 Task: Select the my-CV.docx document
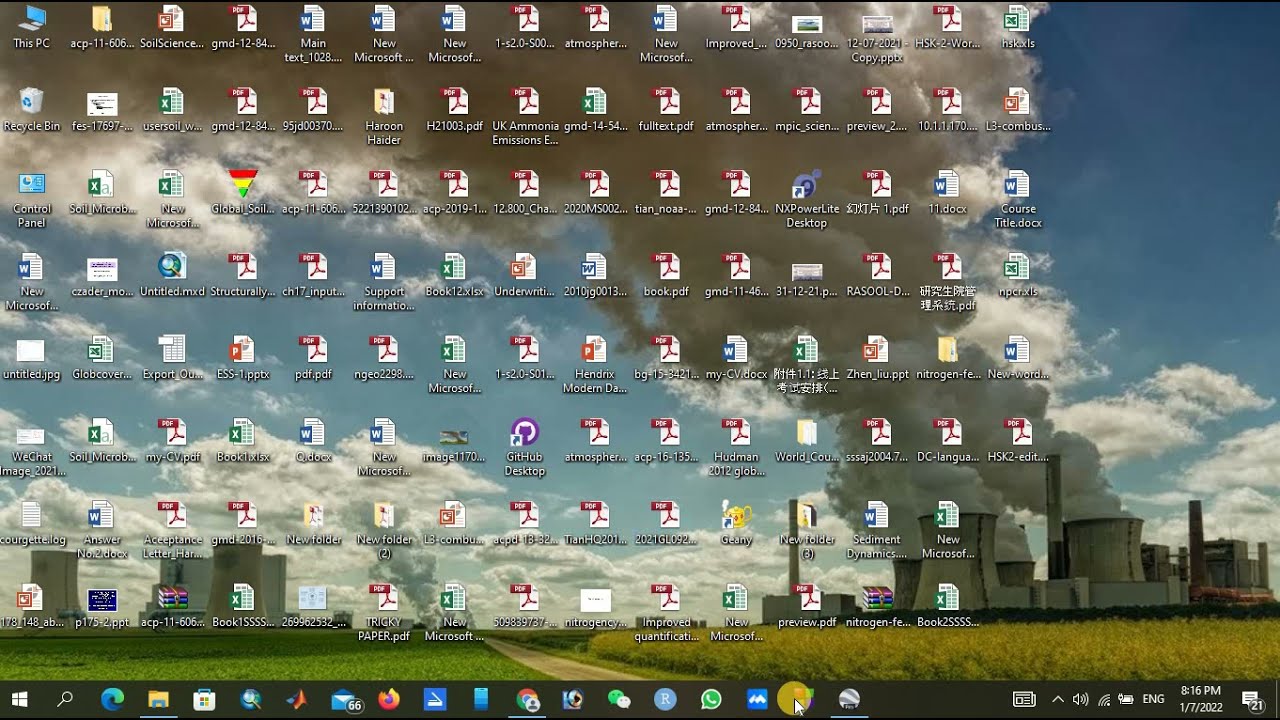[736, 359]
